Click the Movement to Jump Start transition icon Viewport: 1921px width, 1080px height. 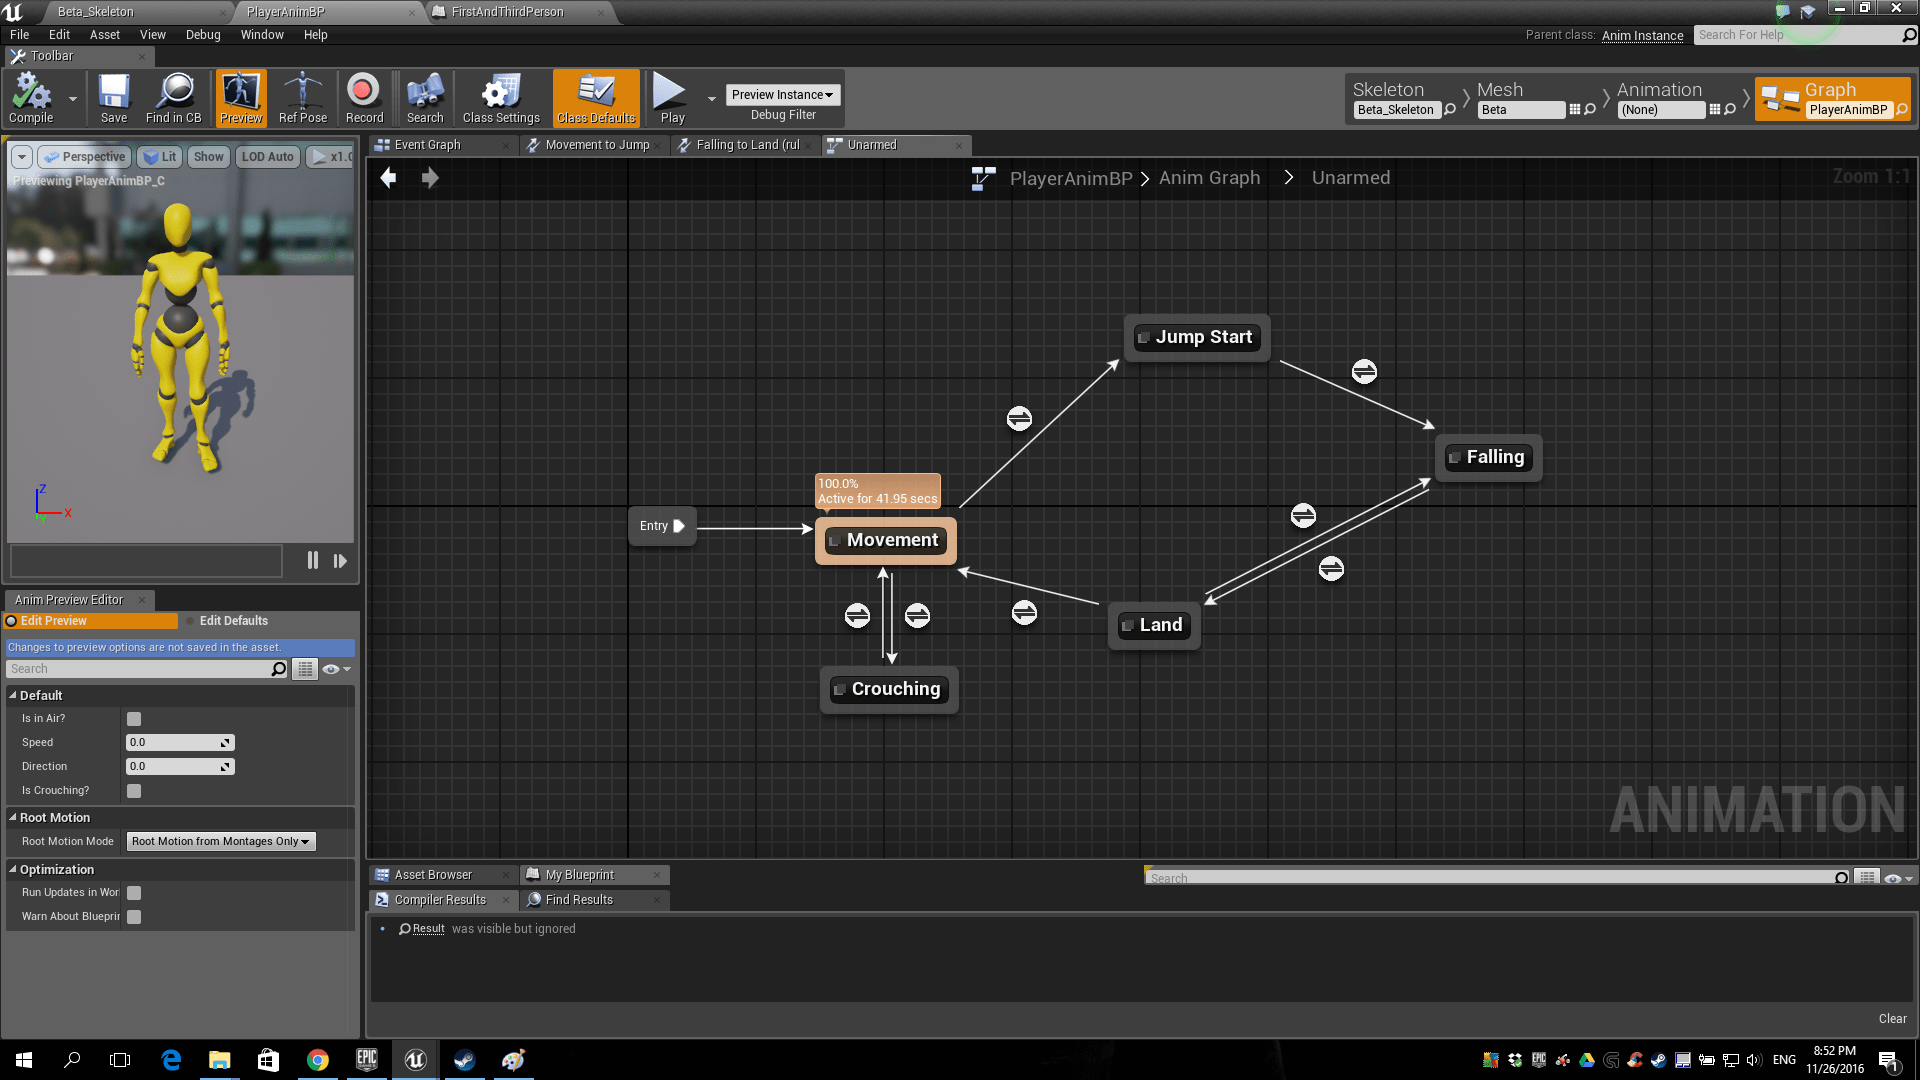tap(1019, 418)
